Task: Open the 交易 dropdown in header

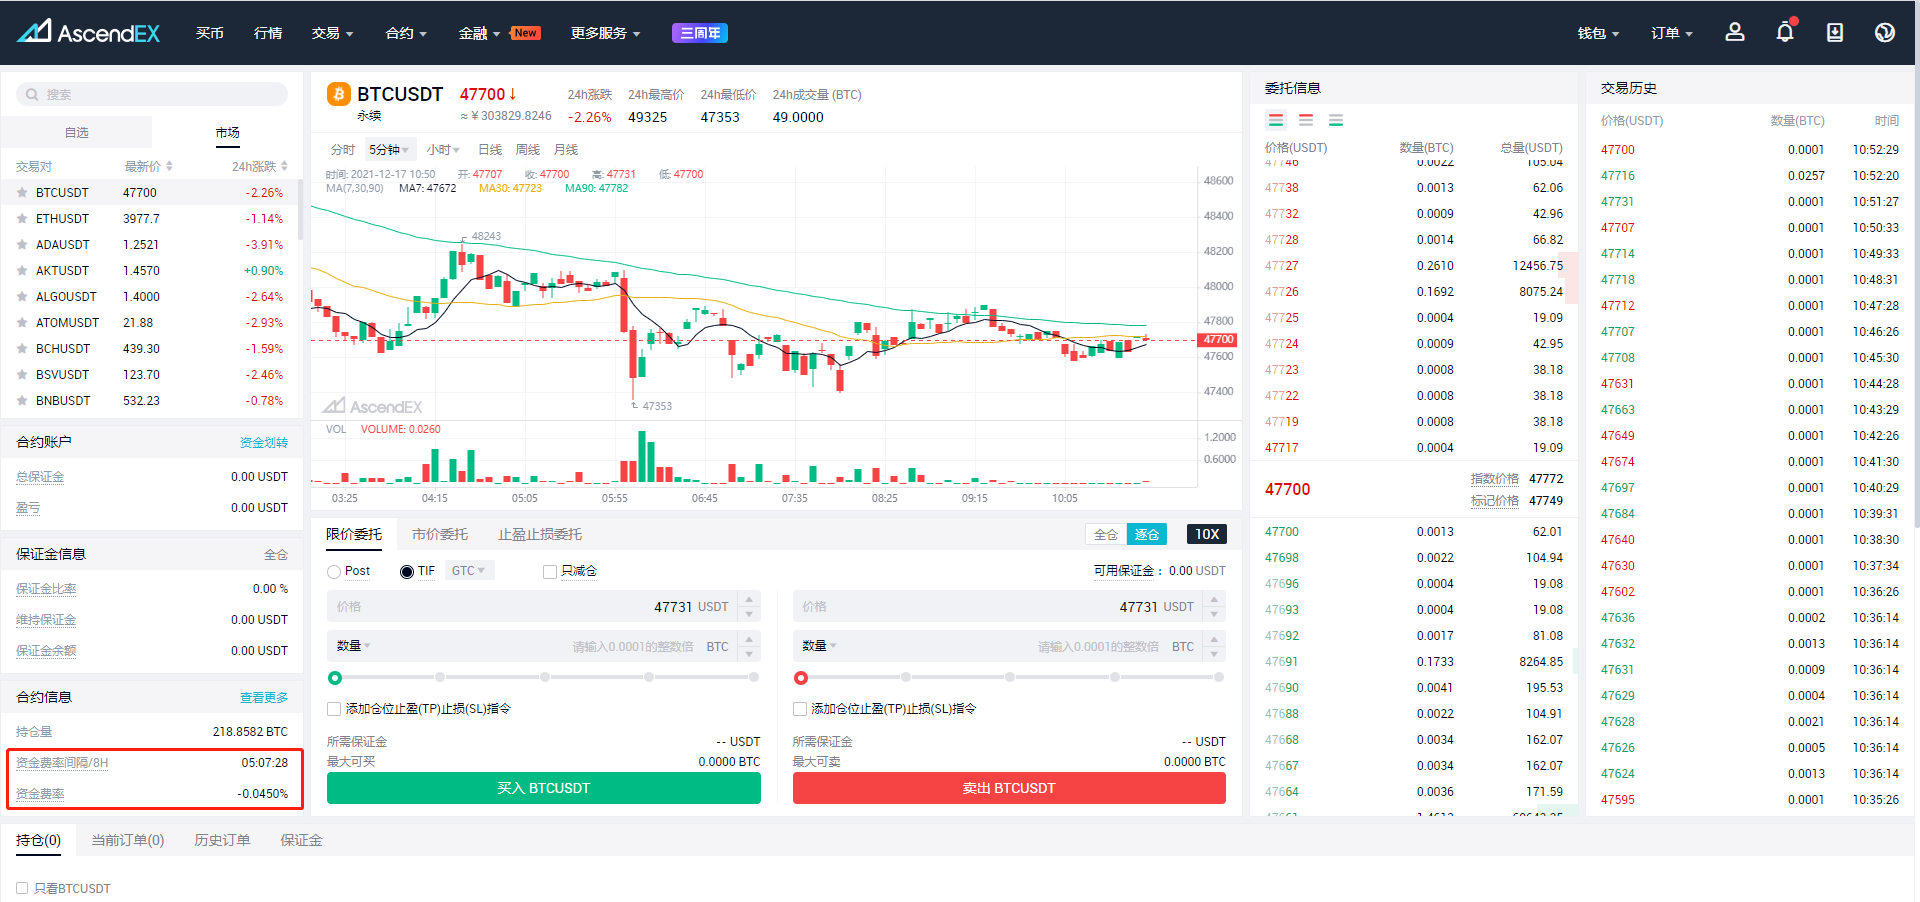Action: [x=332, y=33]
